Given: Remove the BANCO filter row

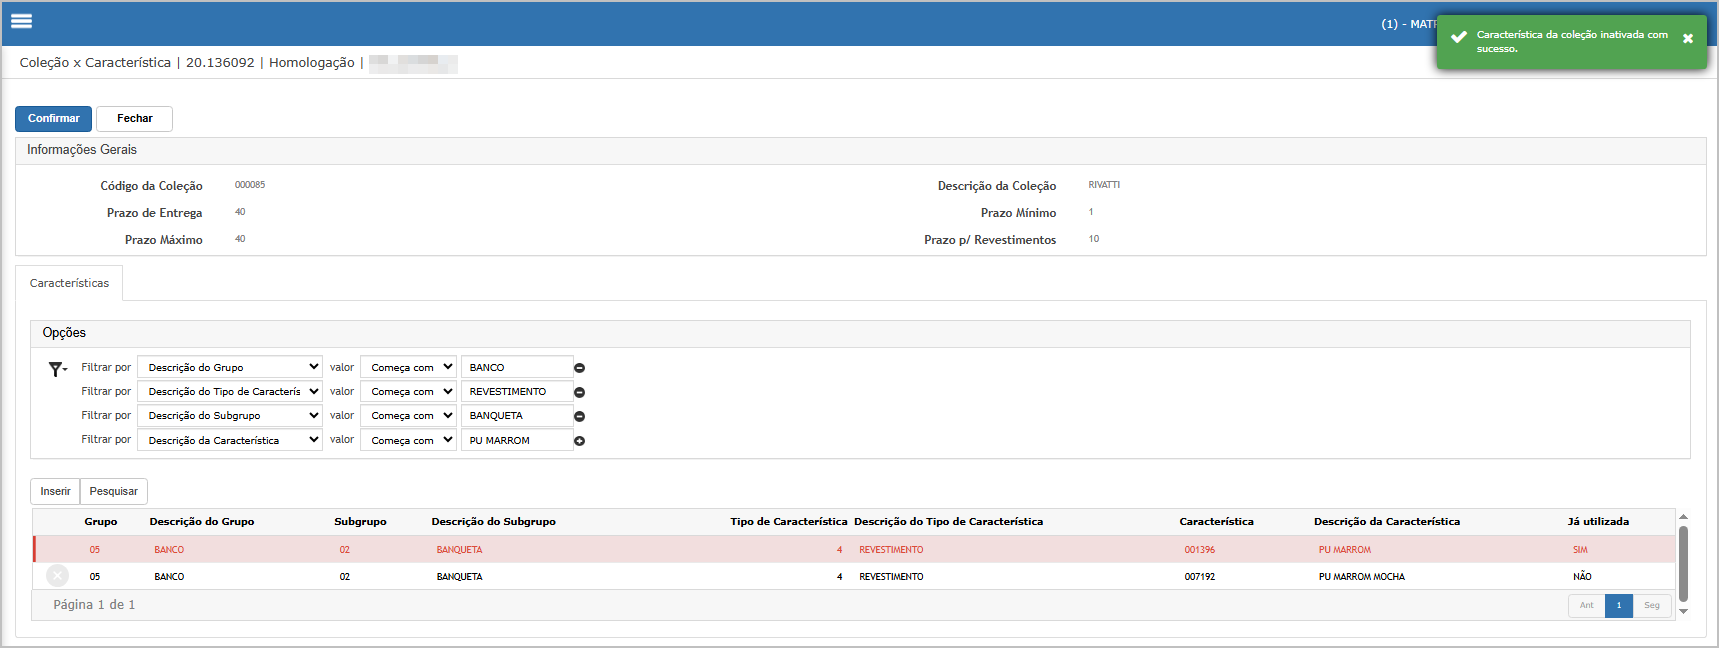Looking at the screenshot, I should [x=579, y=368].
